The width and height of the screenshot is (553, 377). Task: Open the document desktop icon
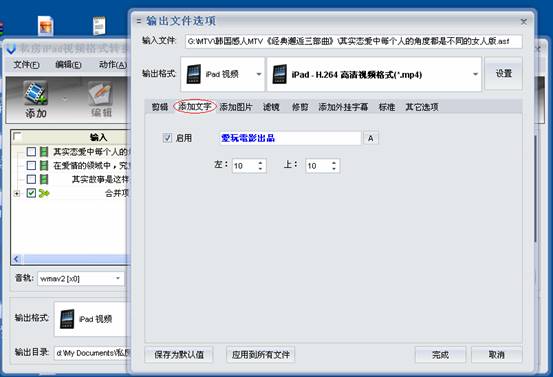click(99, 26)
